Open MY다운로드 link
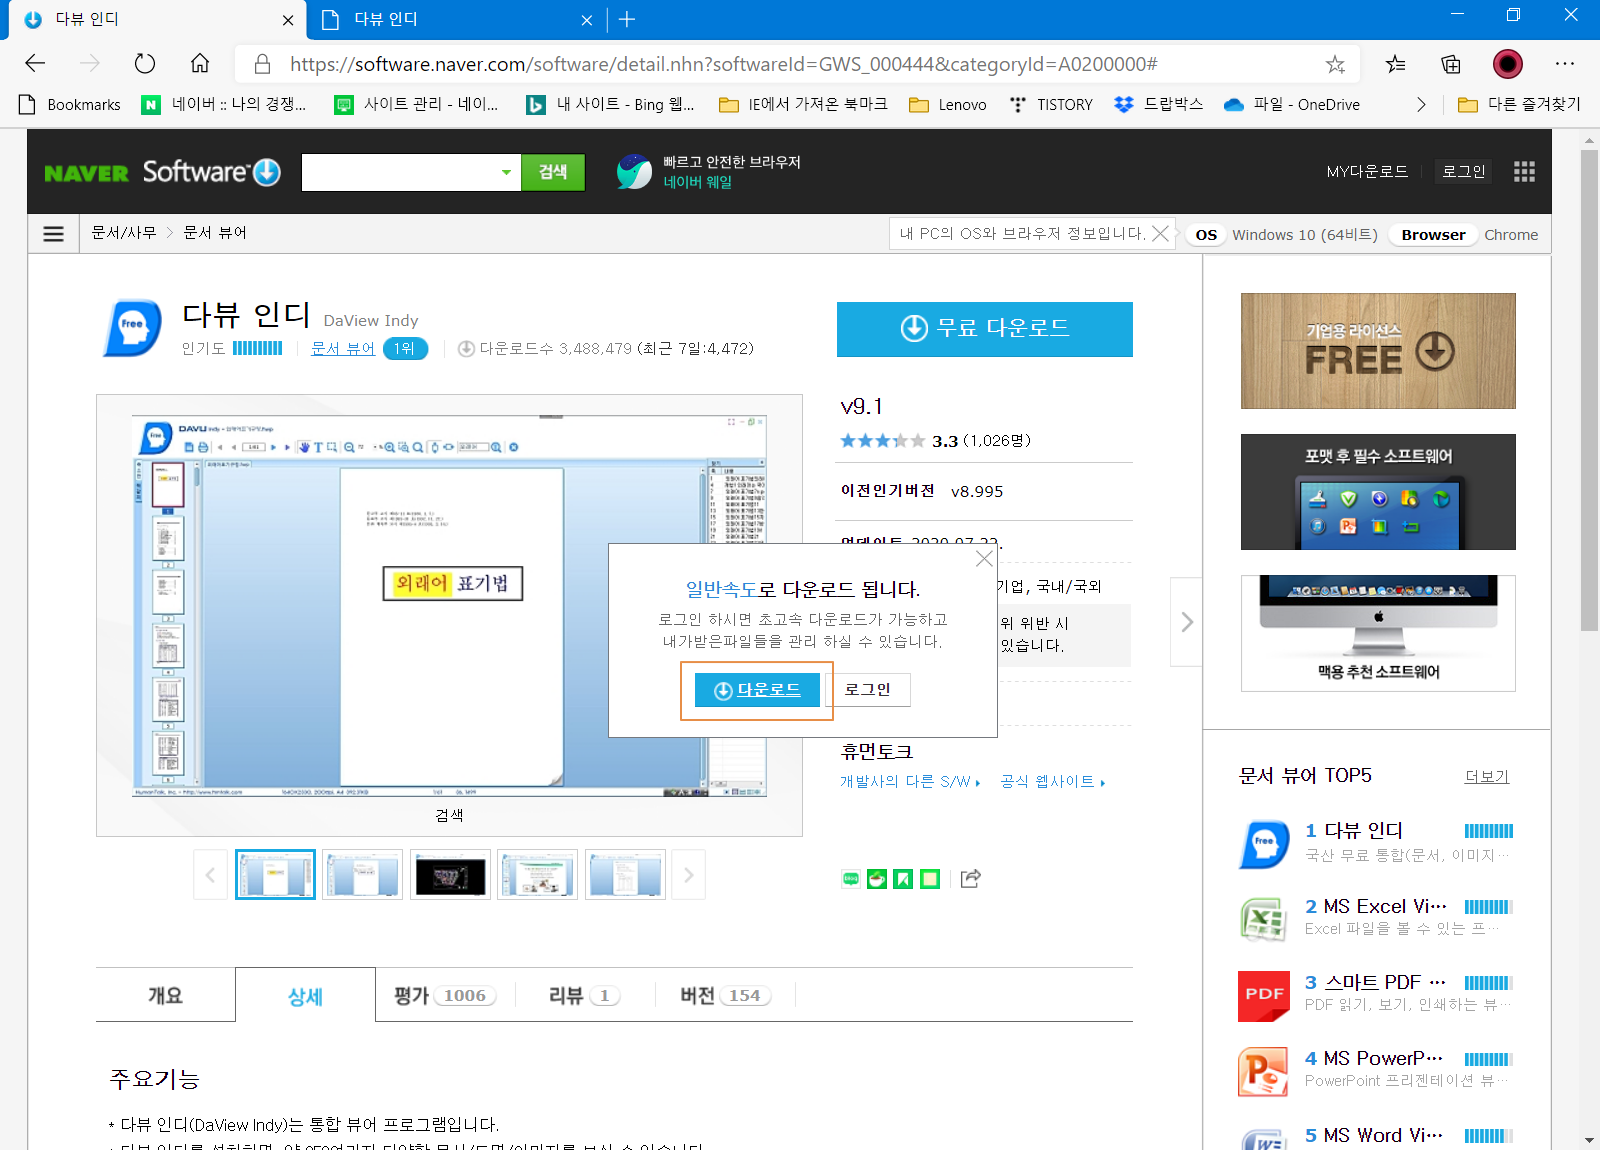Screen dimensions: 1600x1150 point(1367,172)
